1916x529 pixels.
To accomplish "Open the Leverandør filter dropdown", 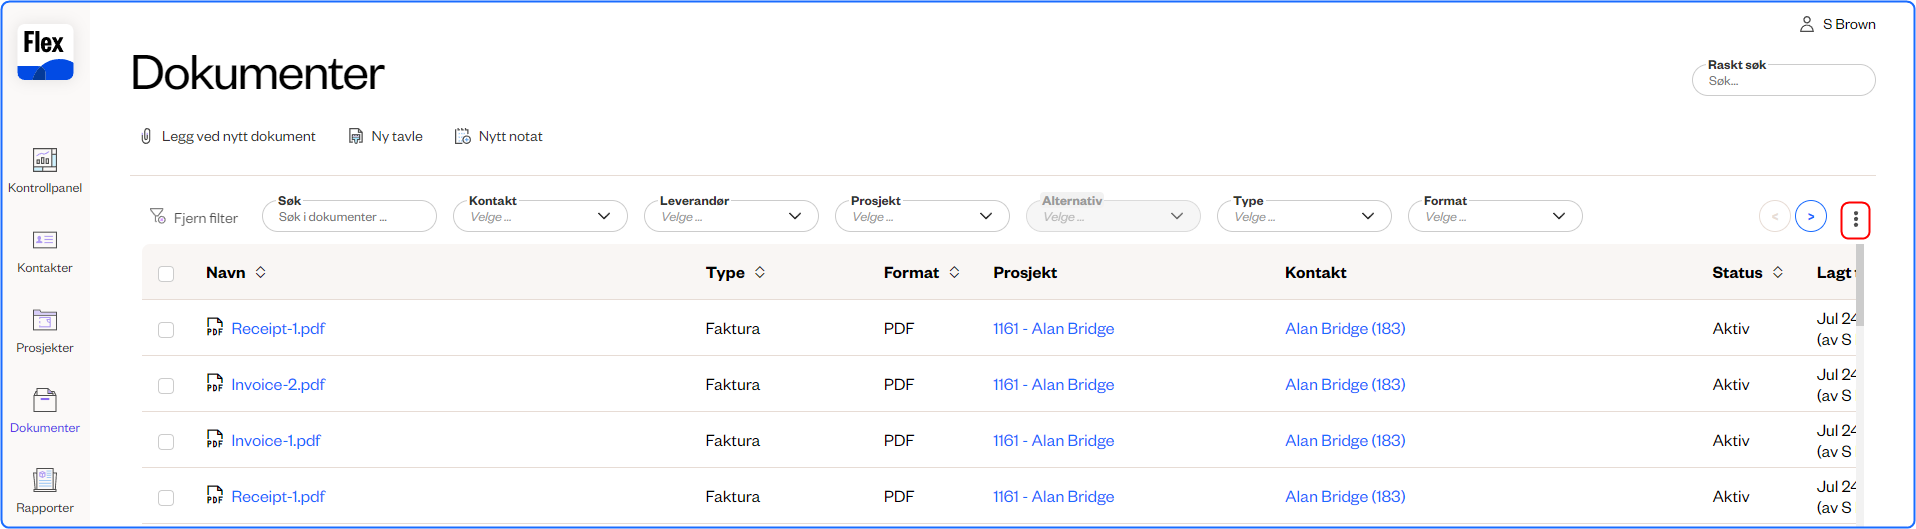I will 731,216.
